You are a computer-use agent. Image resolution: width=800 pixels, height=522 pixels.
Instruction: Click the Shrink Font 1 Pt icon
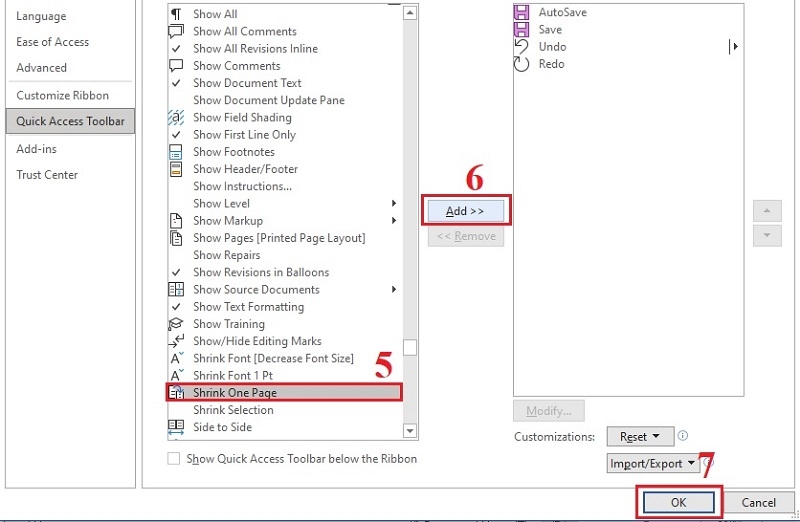pyautogui.click(x=176, y=376)
